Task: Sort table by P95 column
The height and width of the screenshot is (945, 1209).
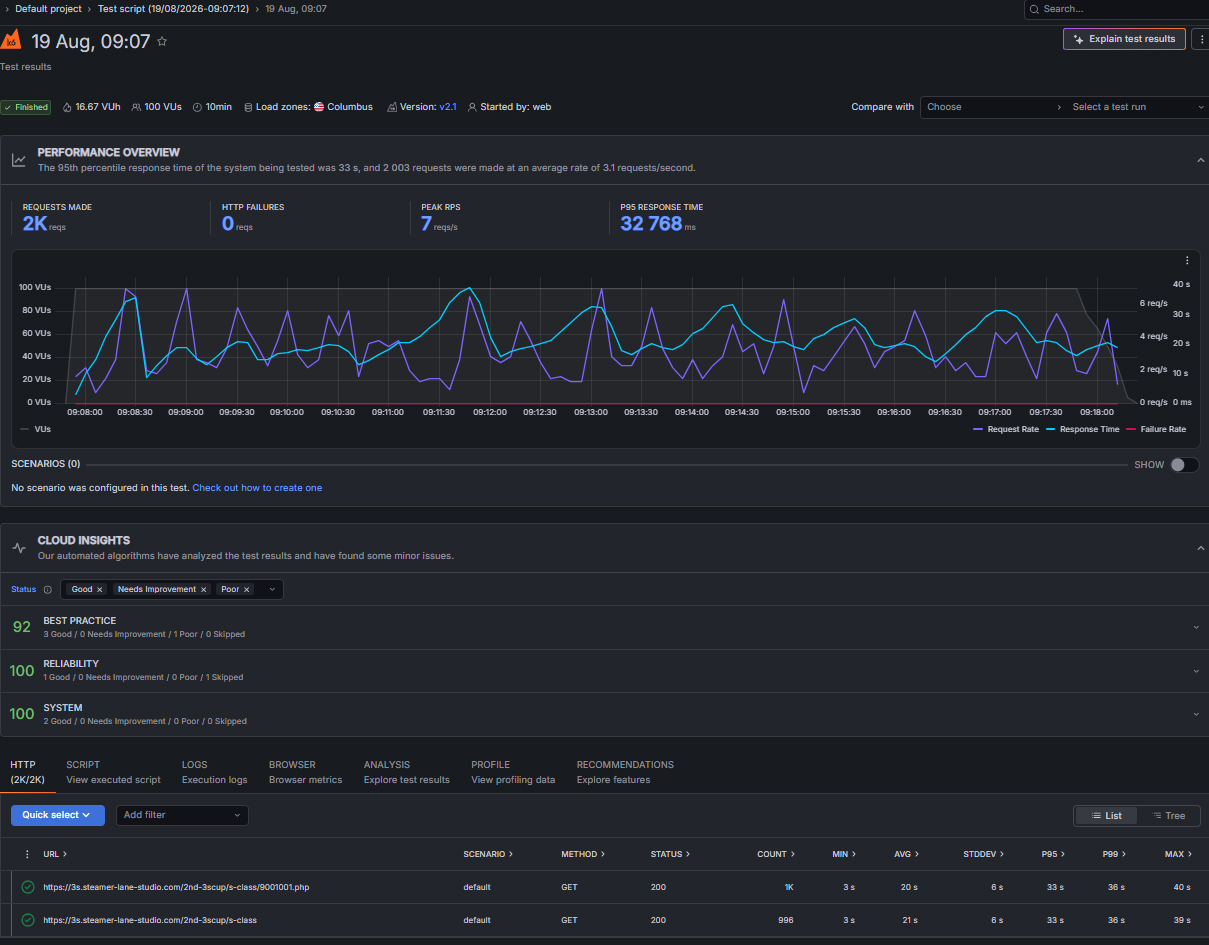Action: click(x=1053, y=854)
